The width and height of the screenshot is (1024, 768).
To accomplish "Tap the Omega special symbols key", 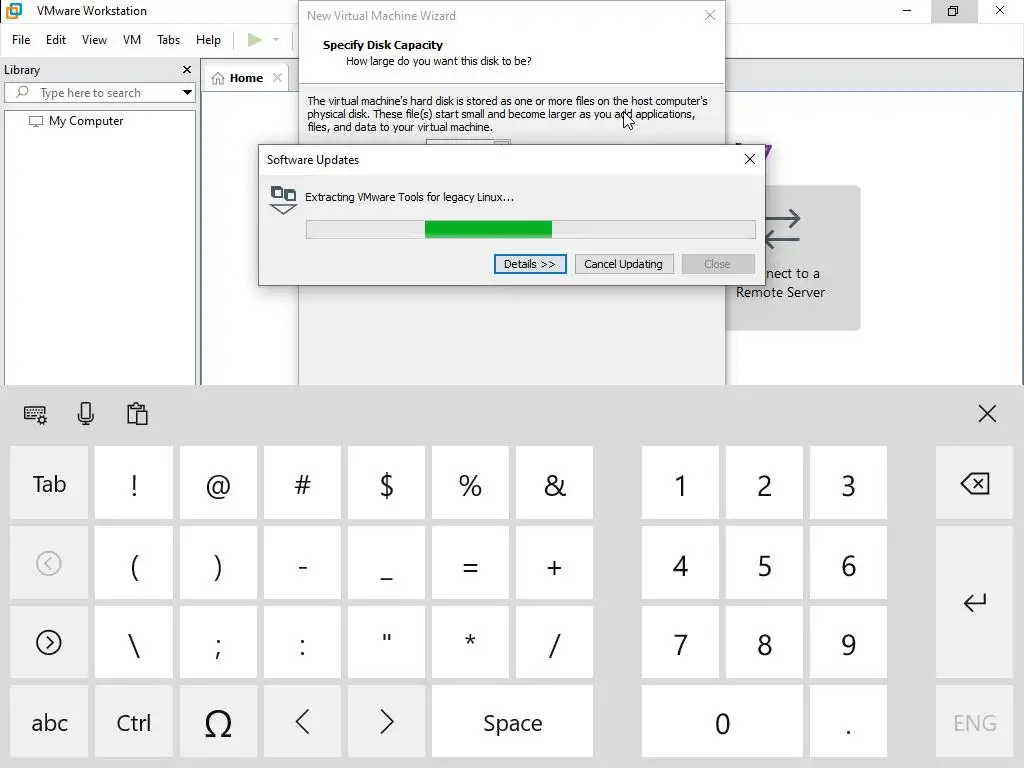I will coord(218,722).
